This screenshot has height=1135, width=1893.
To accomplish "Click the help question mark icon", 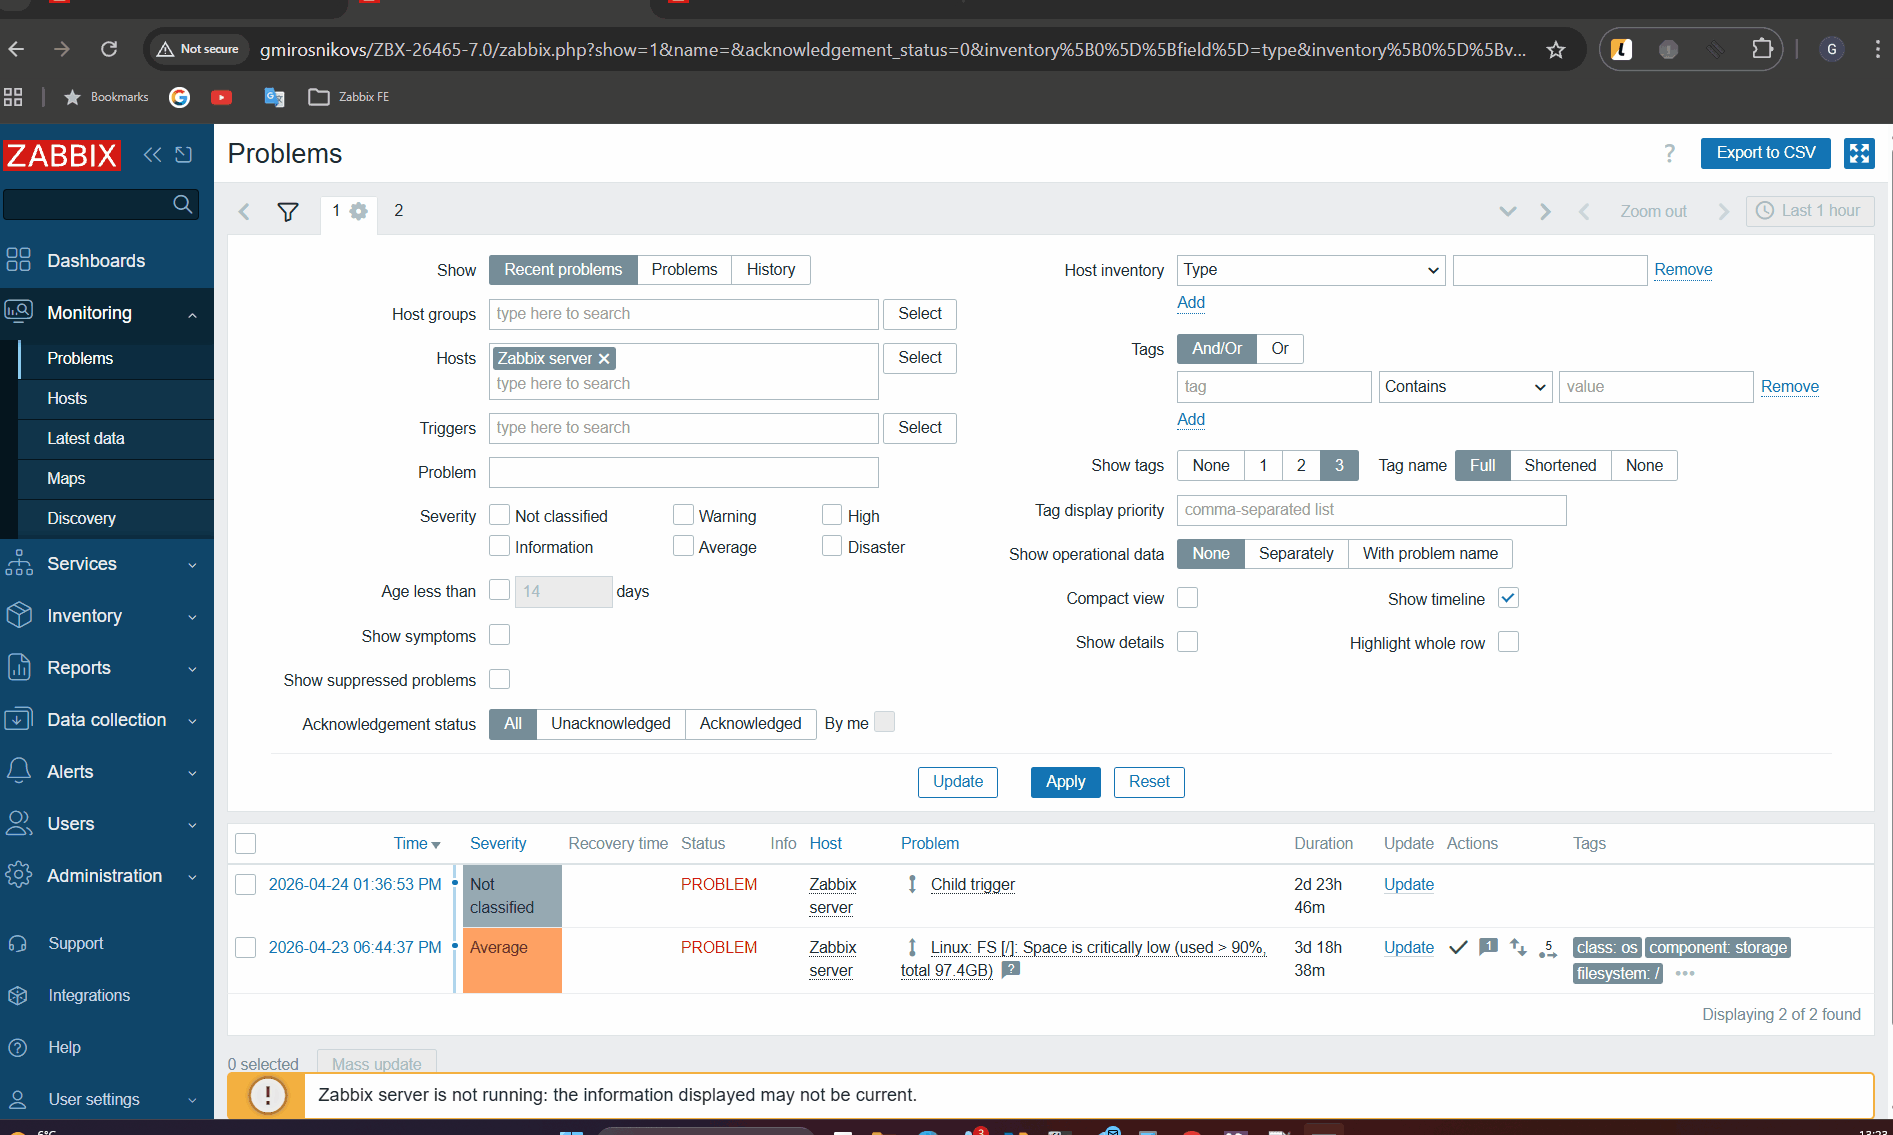I will 1669,153.
